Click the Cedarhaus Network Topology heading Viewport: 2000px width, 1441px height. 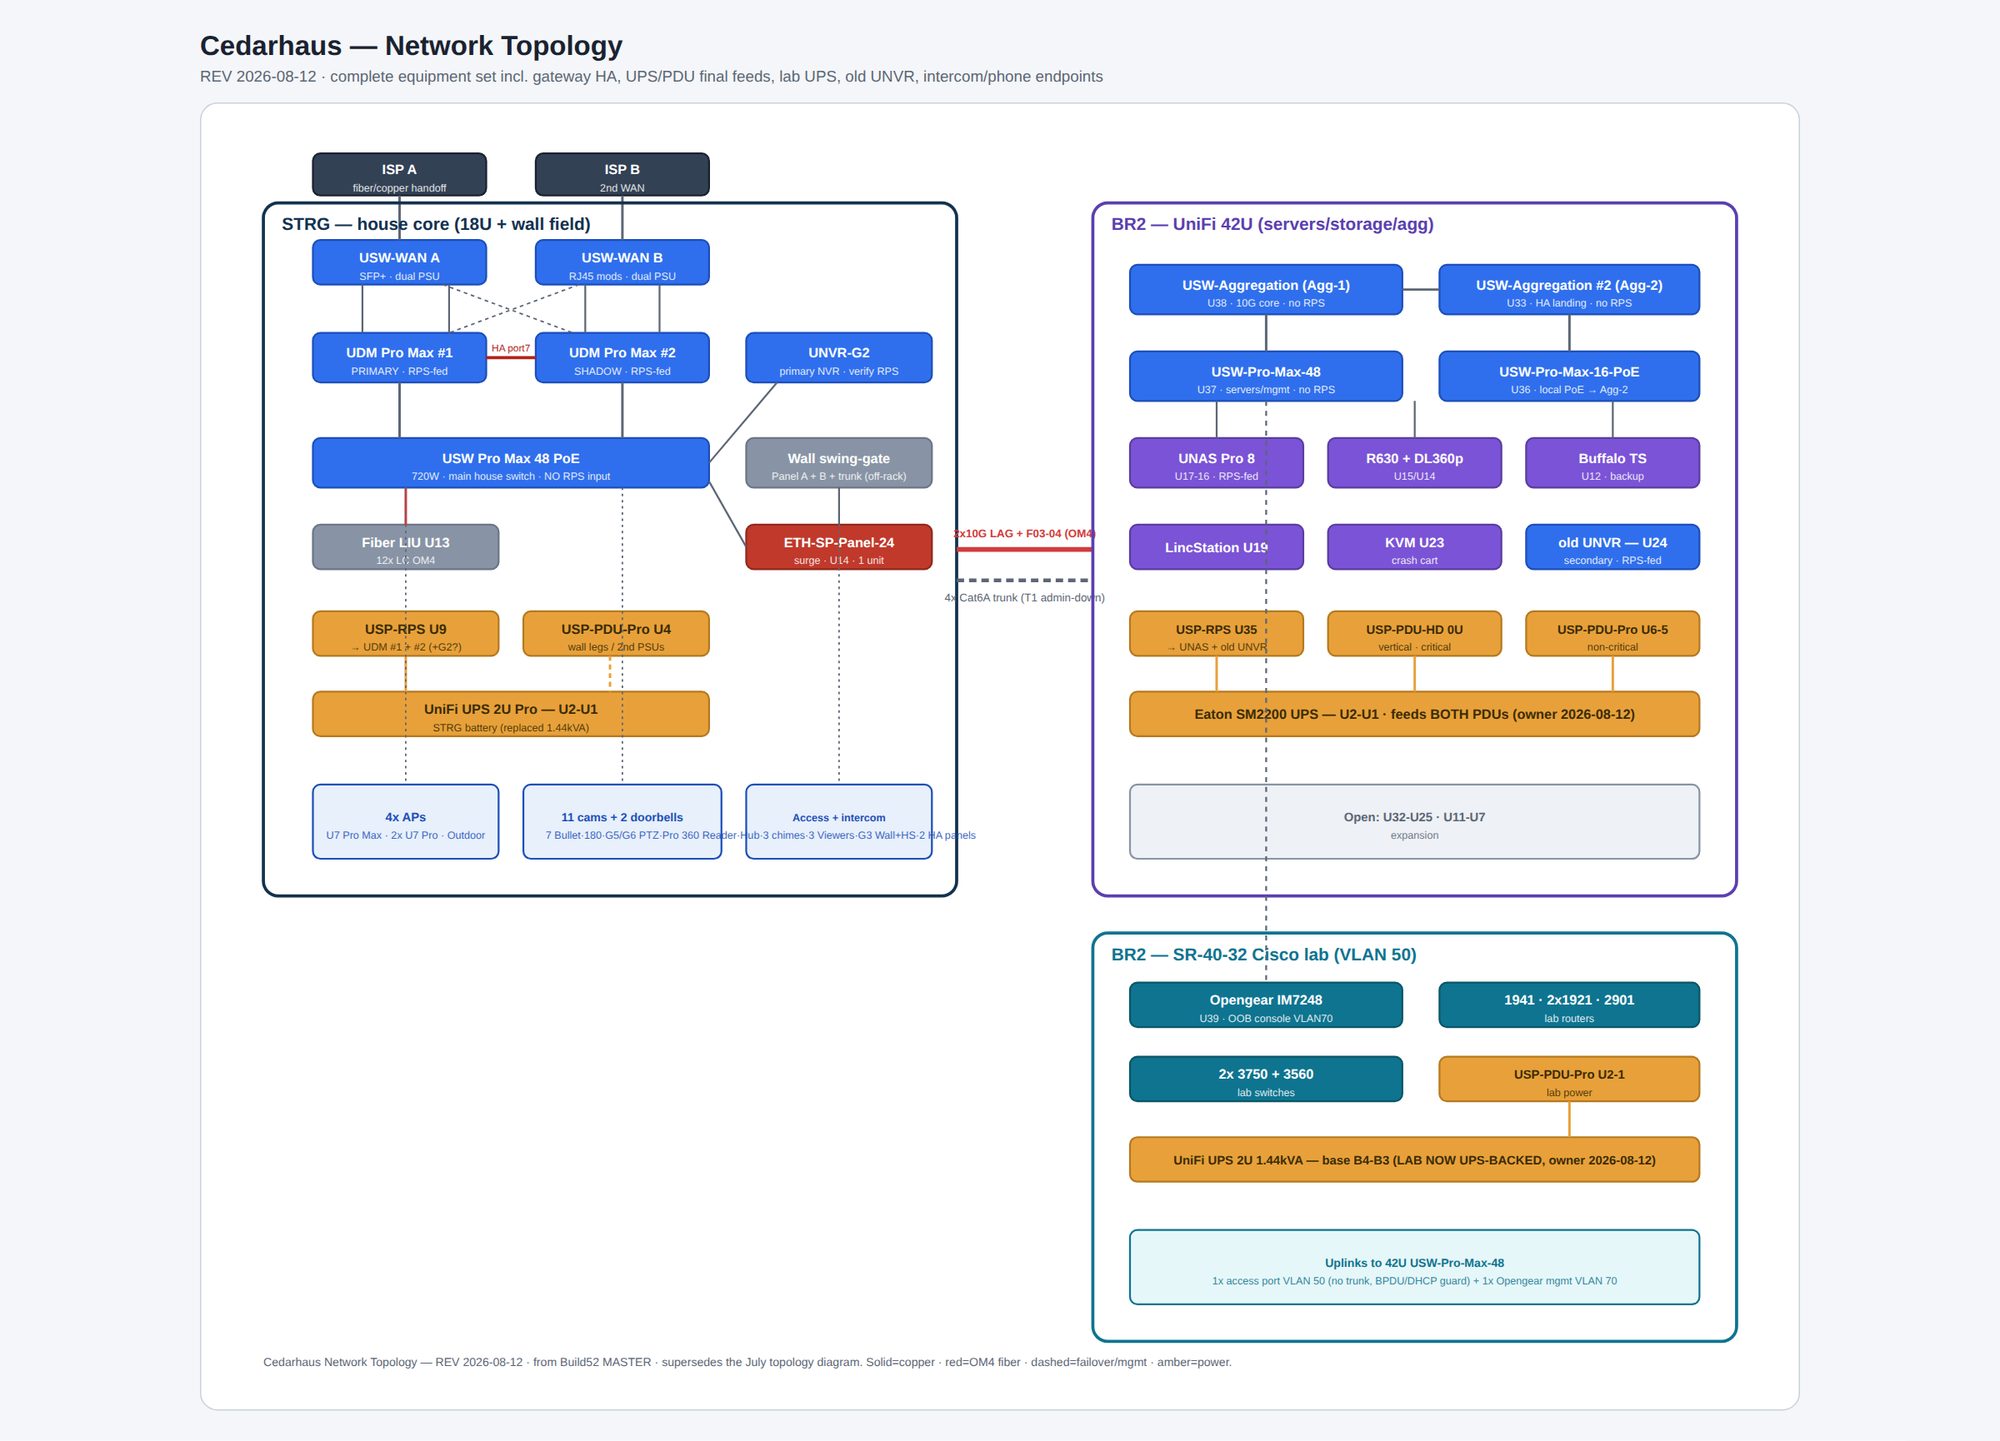click(x=411, y=46)
